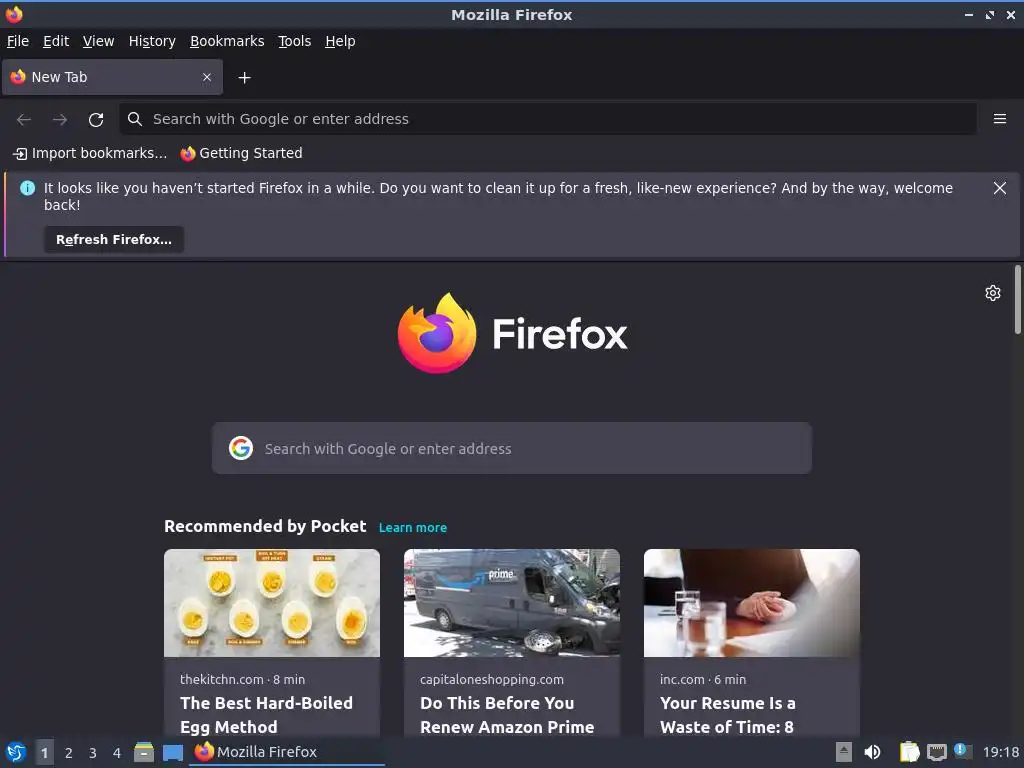Open the View menu

click(99, 41)
